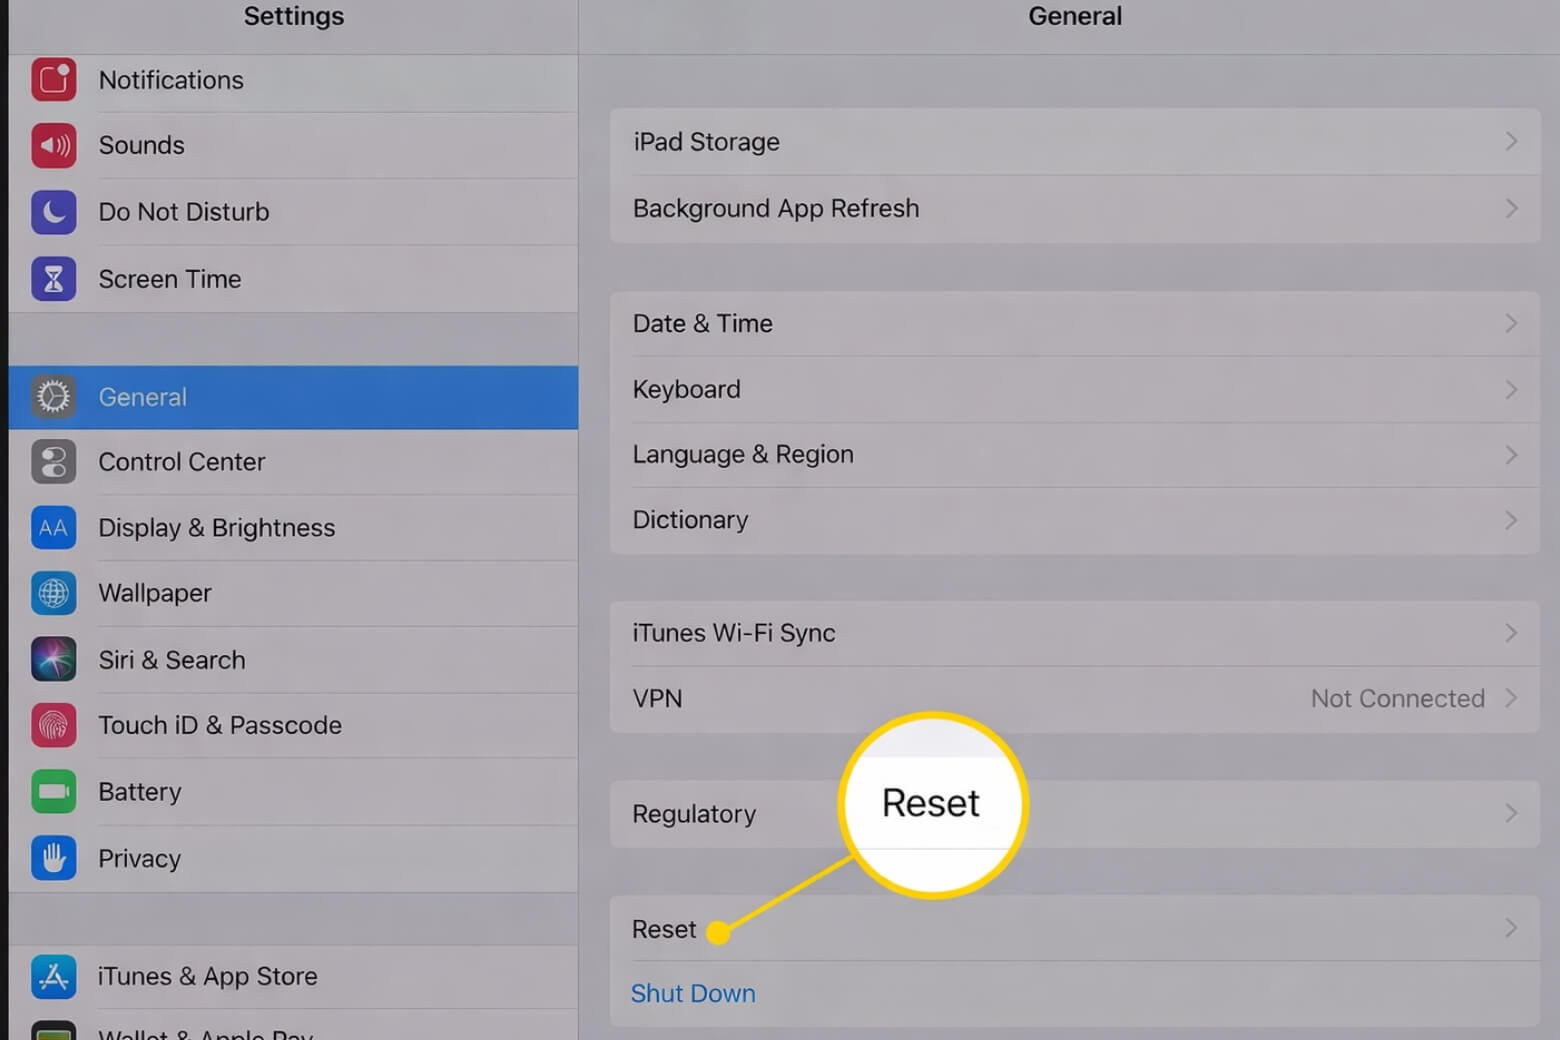This screenshot has width=1560, height=1040.
Task: Click the Wallpaper globe icon
Action: pyautogui.click(x=53, y=593)
